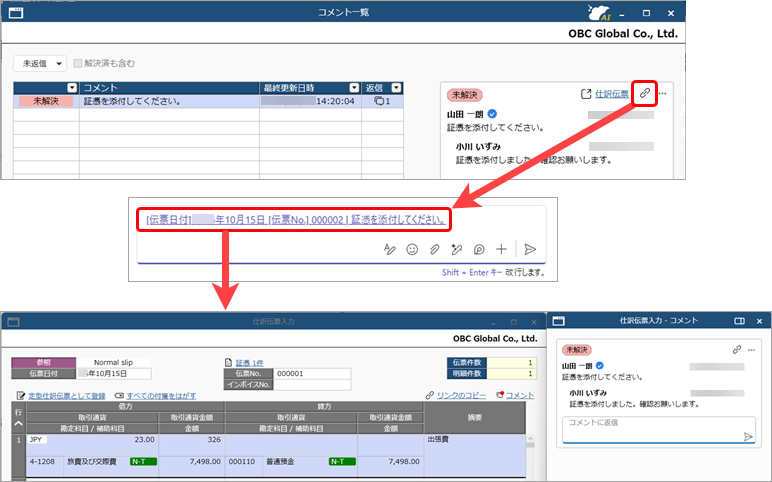Open the 返信 column filter dropdown
Image resolution: width=772 pixels, height=482 pixels.
tap(396, 88)
